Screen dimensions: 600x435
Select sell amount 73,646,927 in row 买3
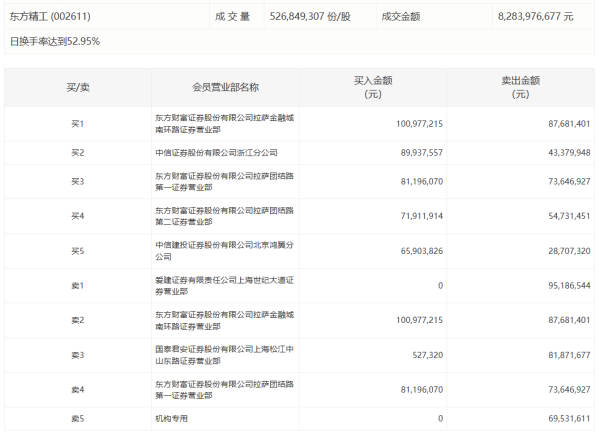point(569,182)
